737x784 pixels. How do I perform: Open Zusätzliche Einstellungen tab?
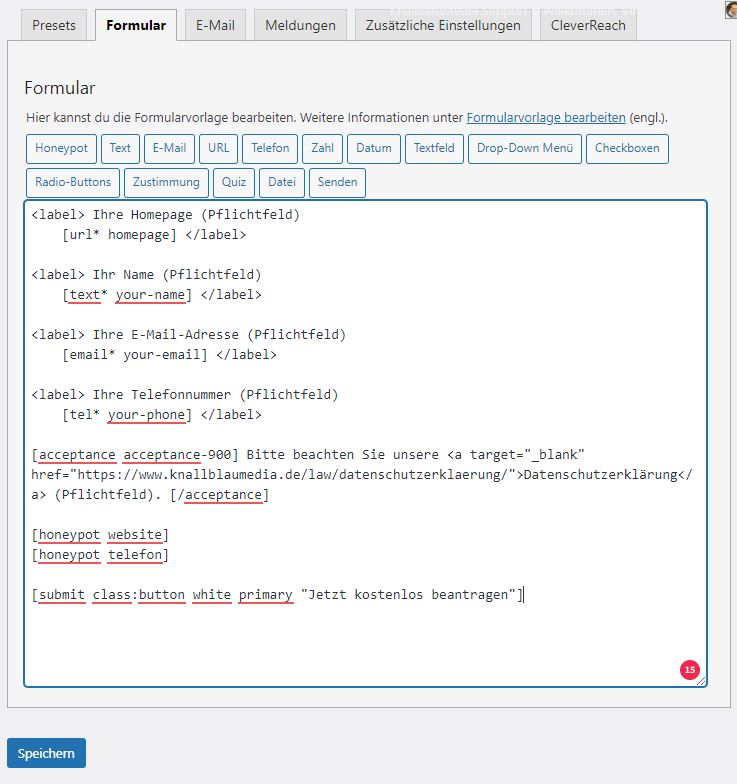(443, 25)
